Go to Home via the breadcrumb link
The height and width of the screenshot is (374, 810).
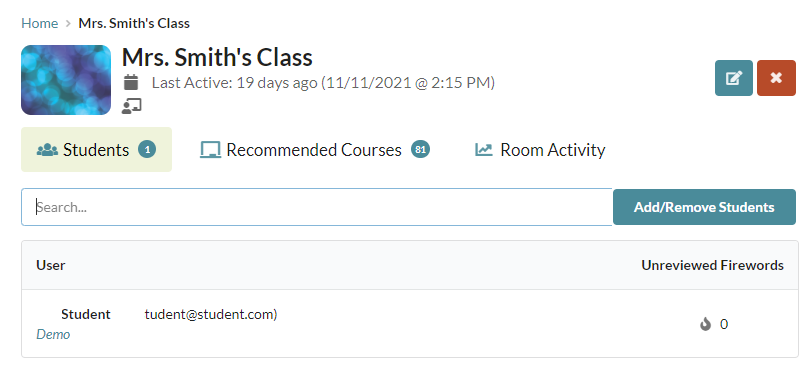(39, 23)
